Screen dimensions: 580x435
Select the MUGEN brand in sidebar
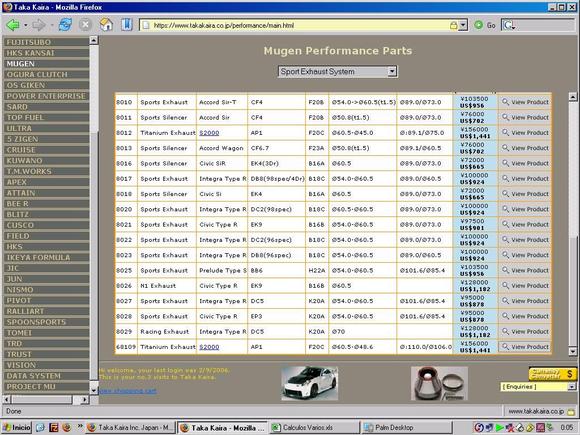coord(46,64)
